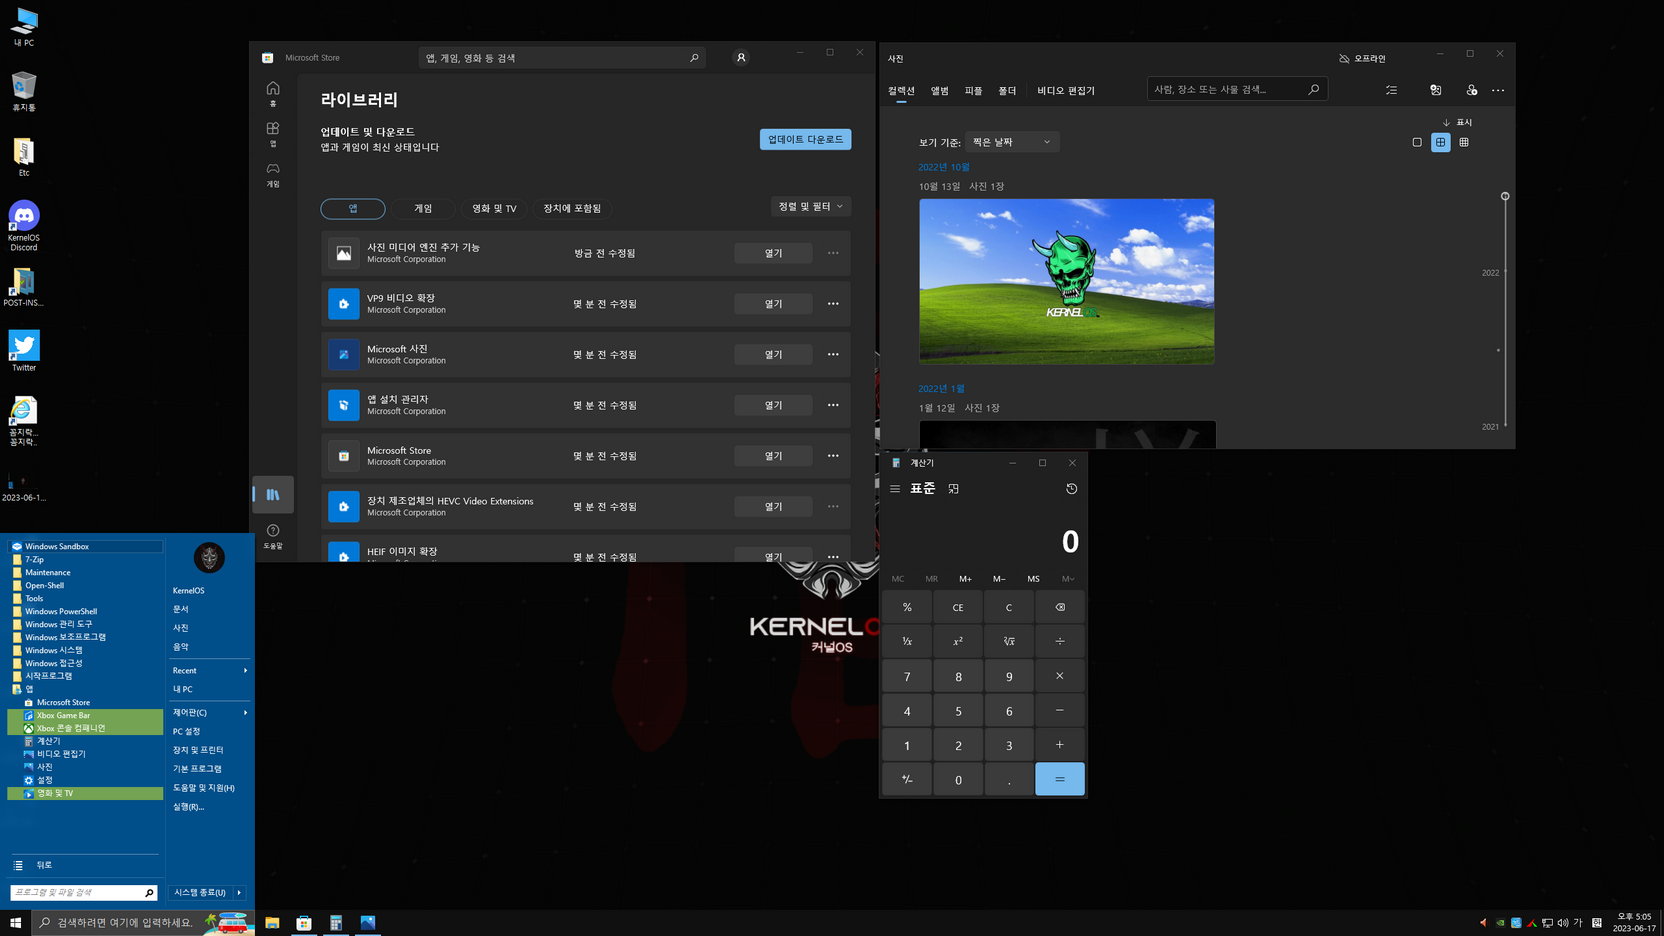Click the Photos search magnifier icon
This screenshot has width=1664, height=936.
[x=1314, y=90]
